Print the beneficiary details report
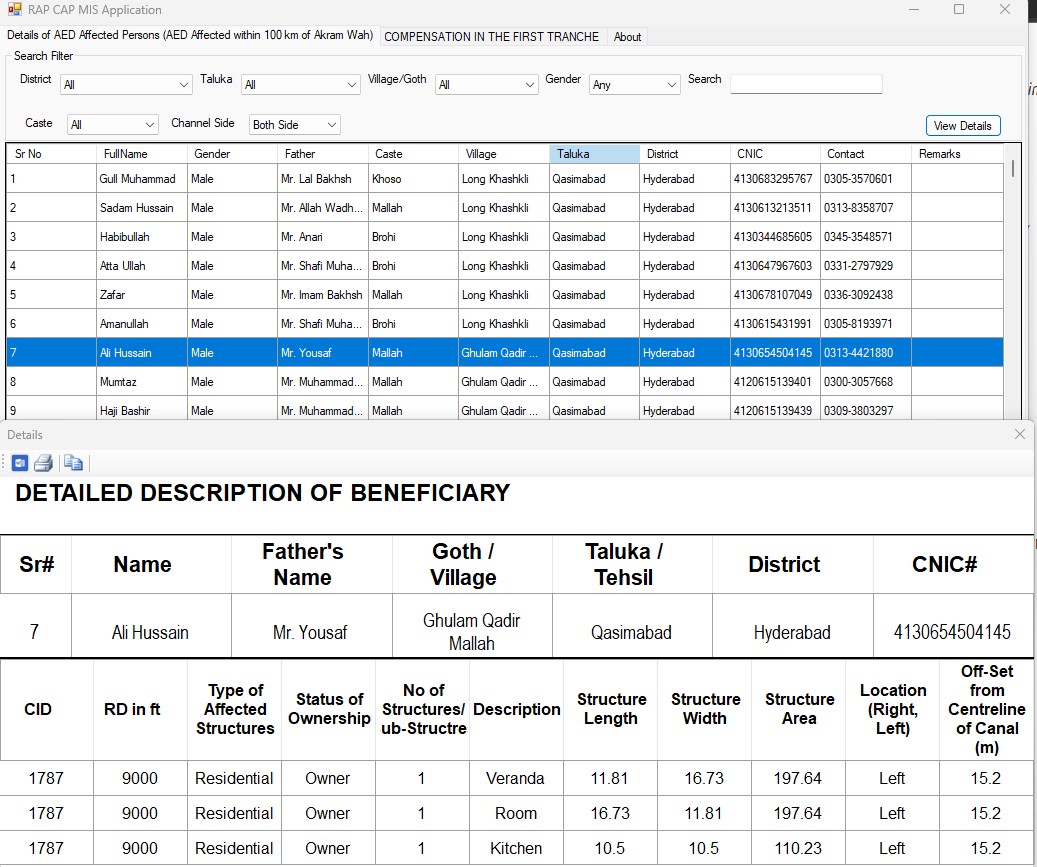Viewport: 1037px width, 867px height. 43,463
